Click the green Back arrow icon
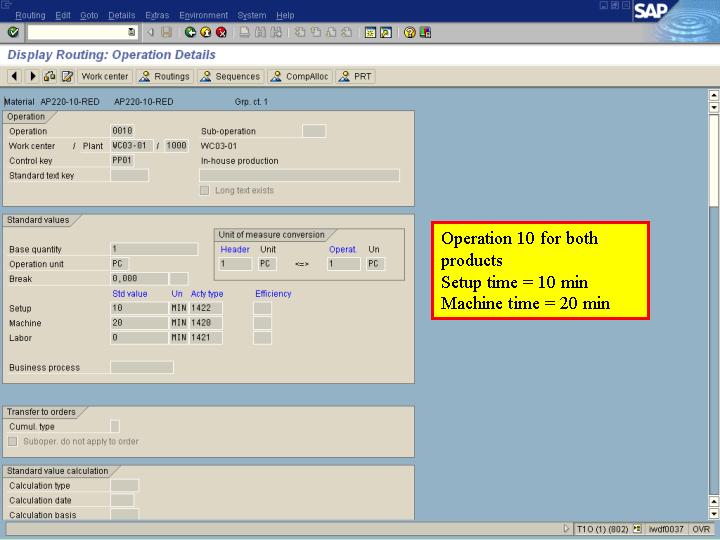 point(190,32)
